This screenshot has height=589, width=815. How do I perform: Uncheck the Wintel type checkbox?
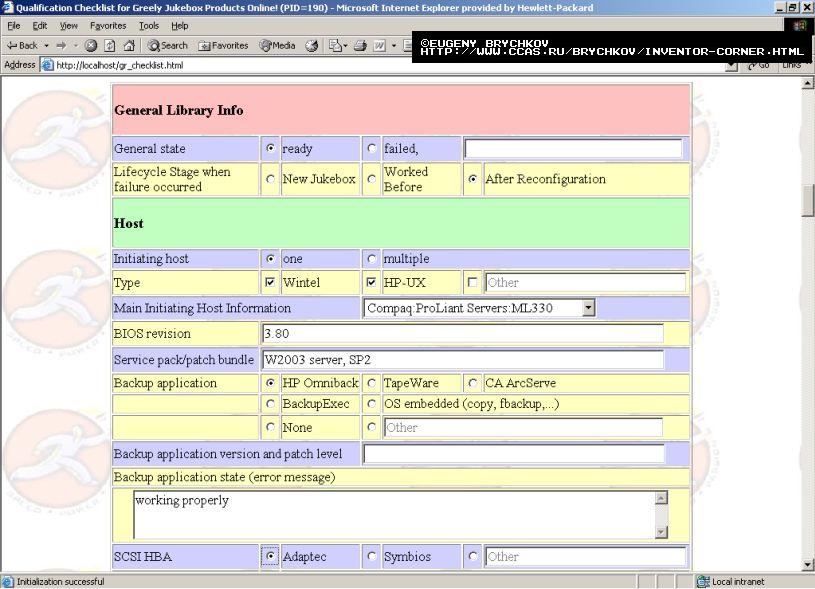point(270,282)
